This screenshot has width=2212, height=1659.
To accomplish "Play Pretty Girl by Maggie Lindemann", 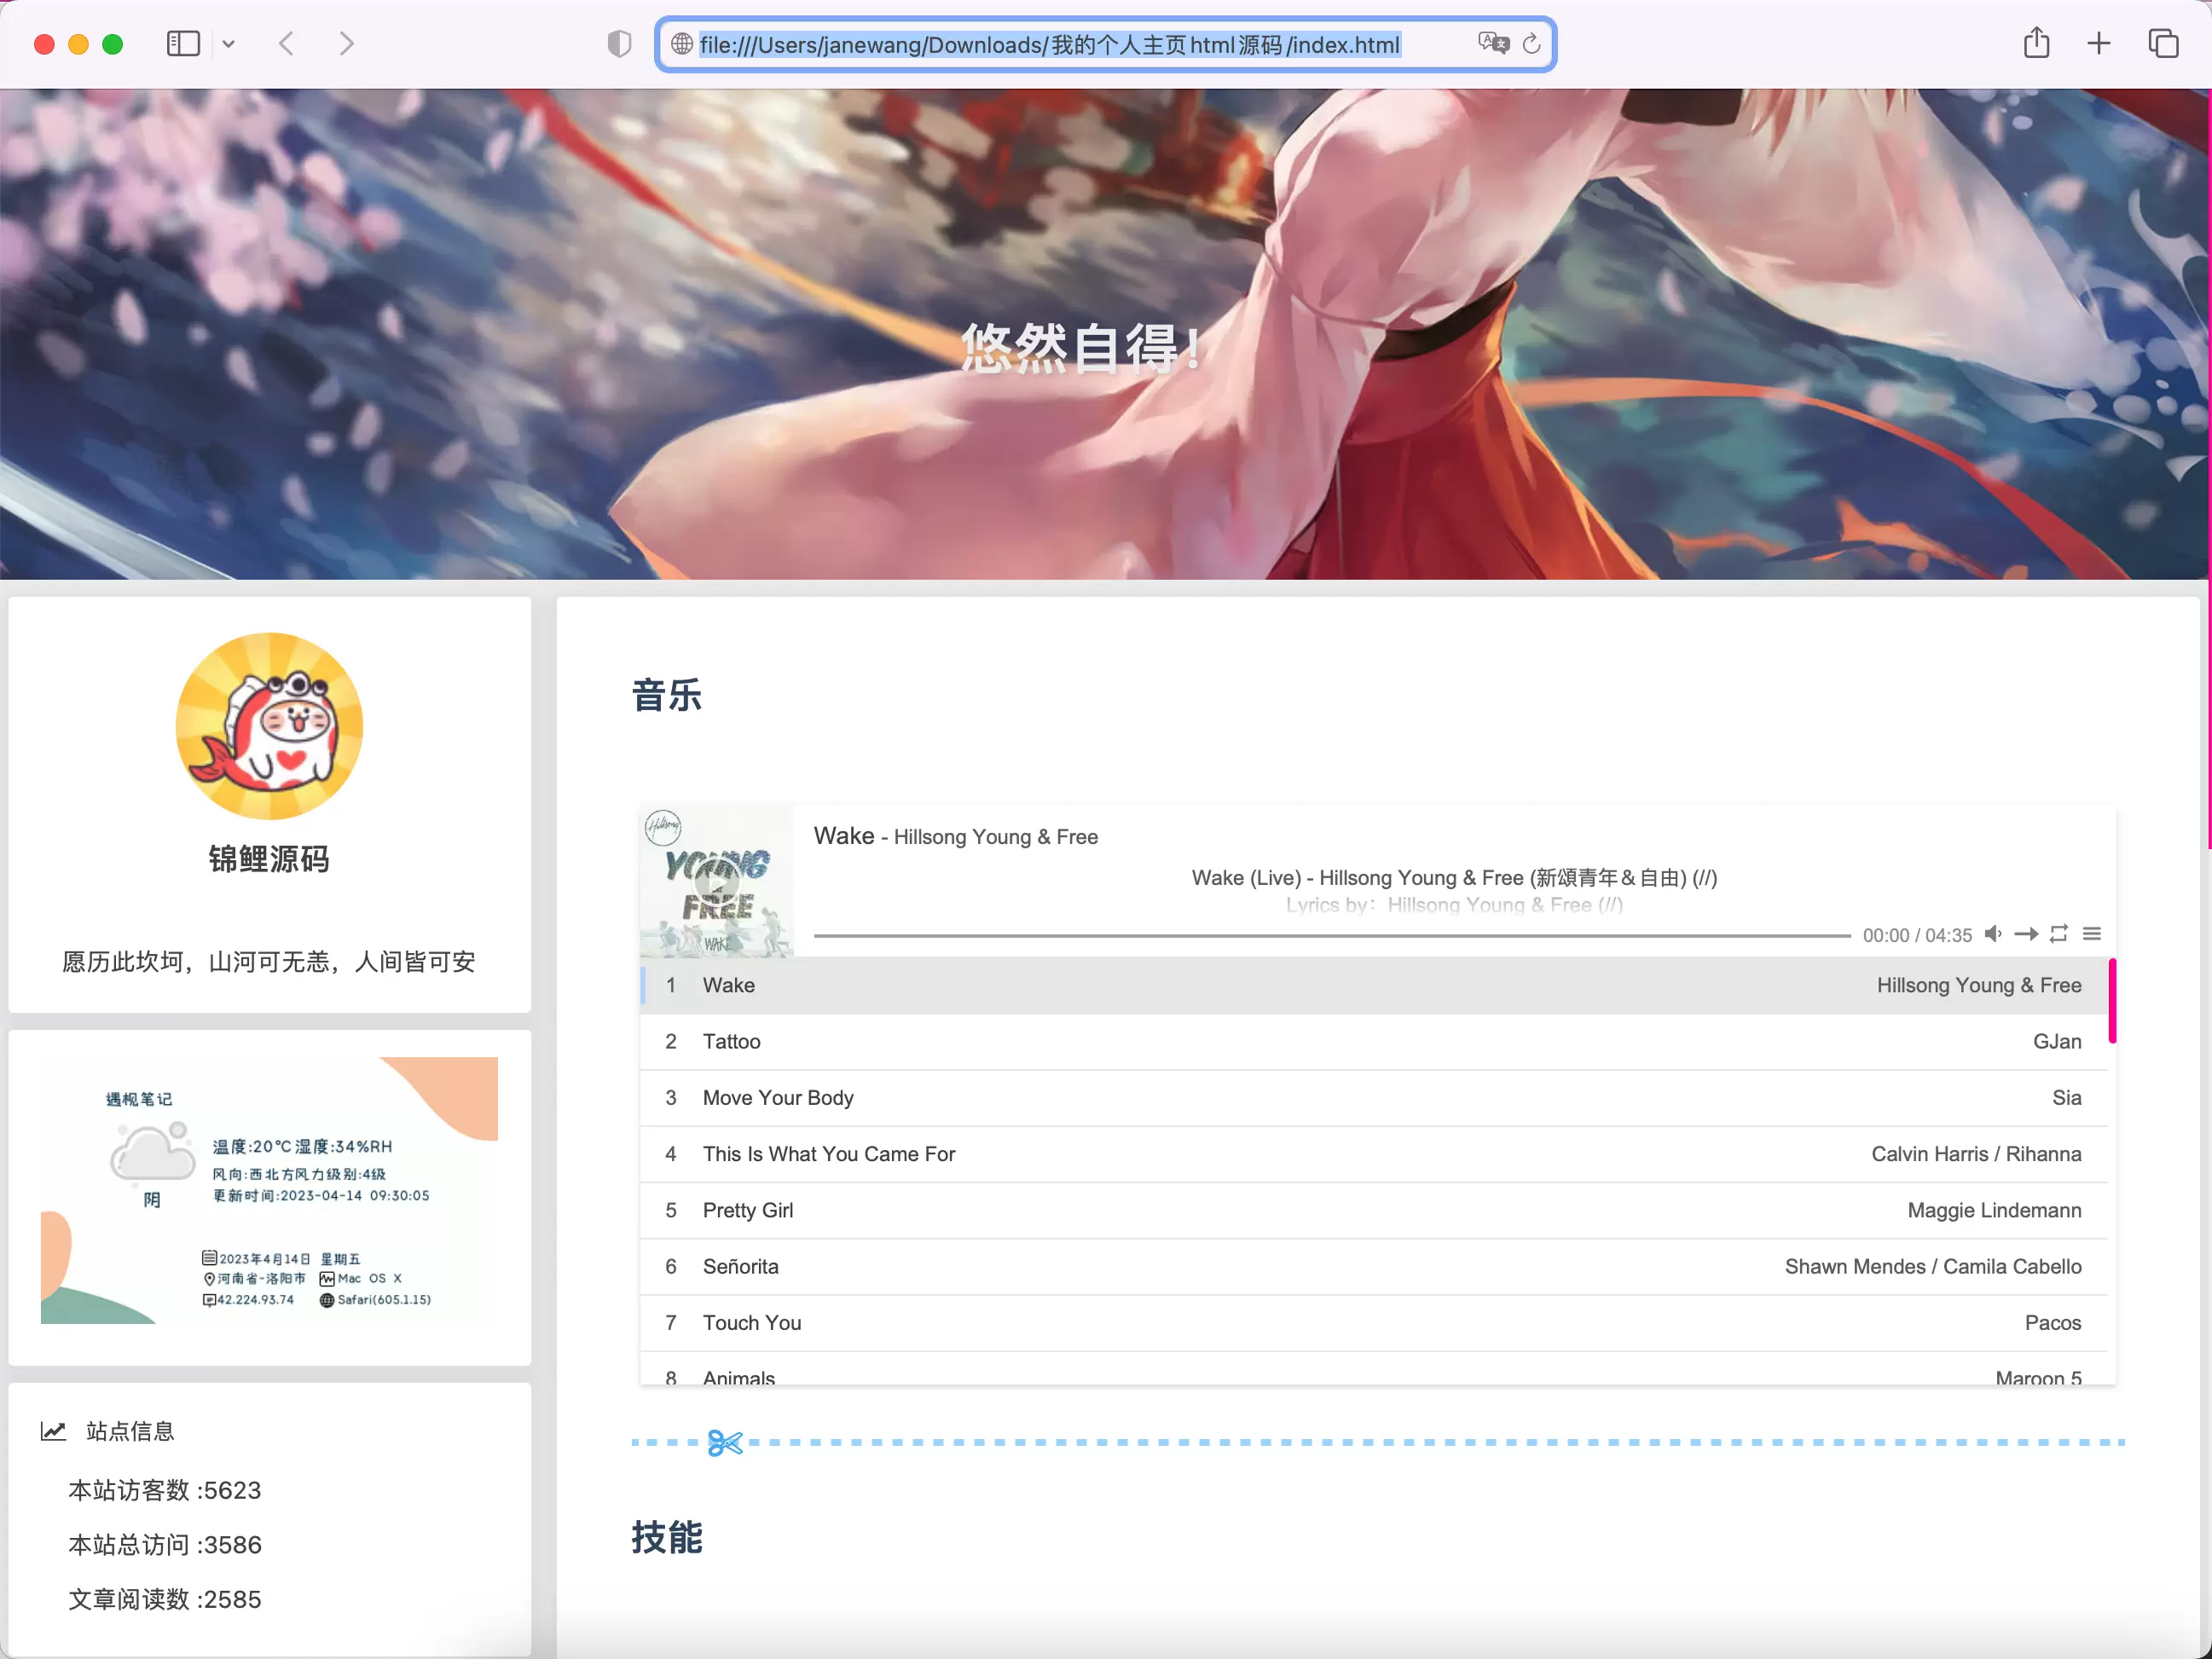I will (1374, 1210).
